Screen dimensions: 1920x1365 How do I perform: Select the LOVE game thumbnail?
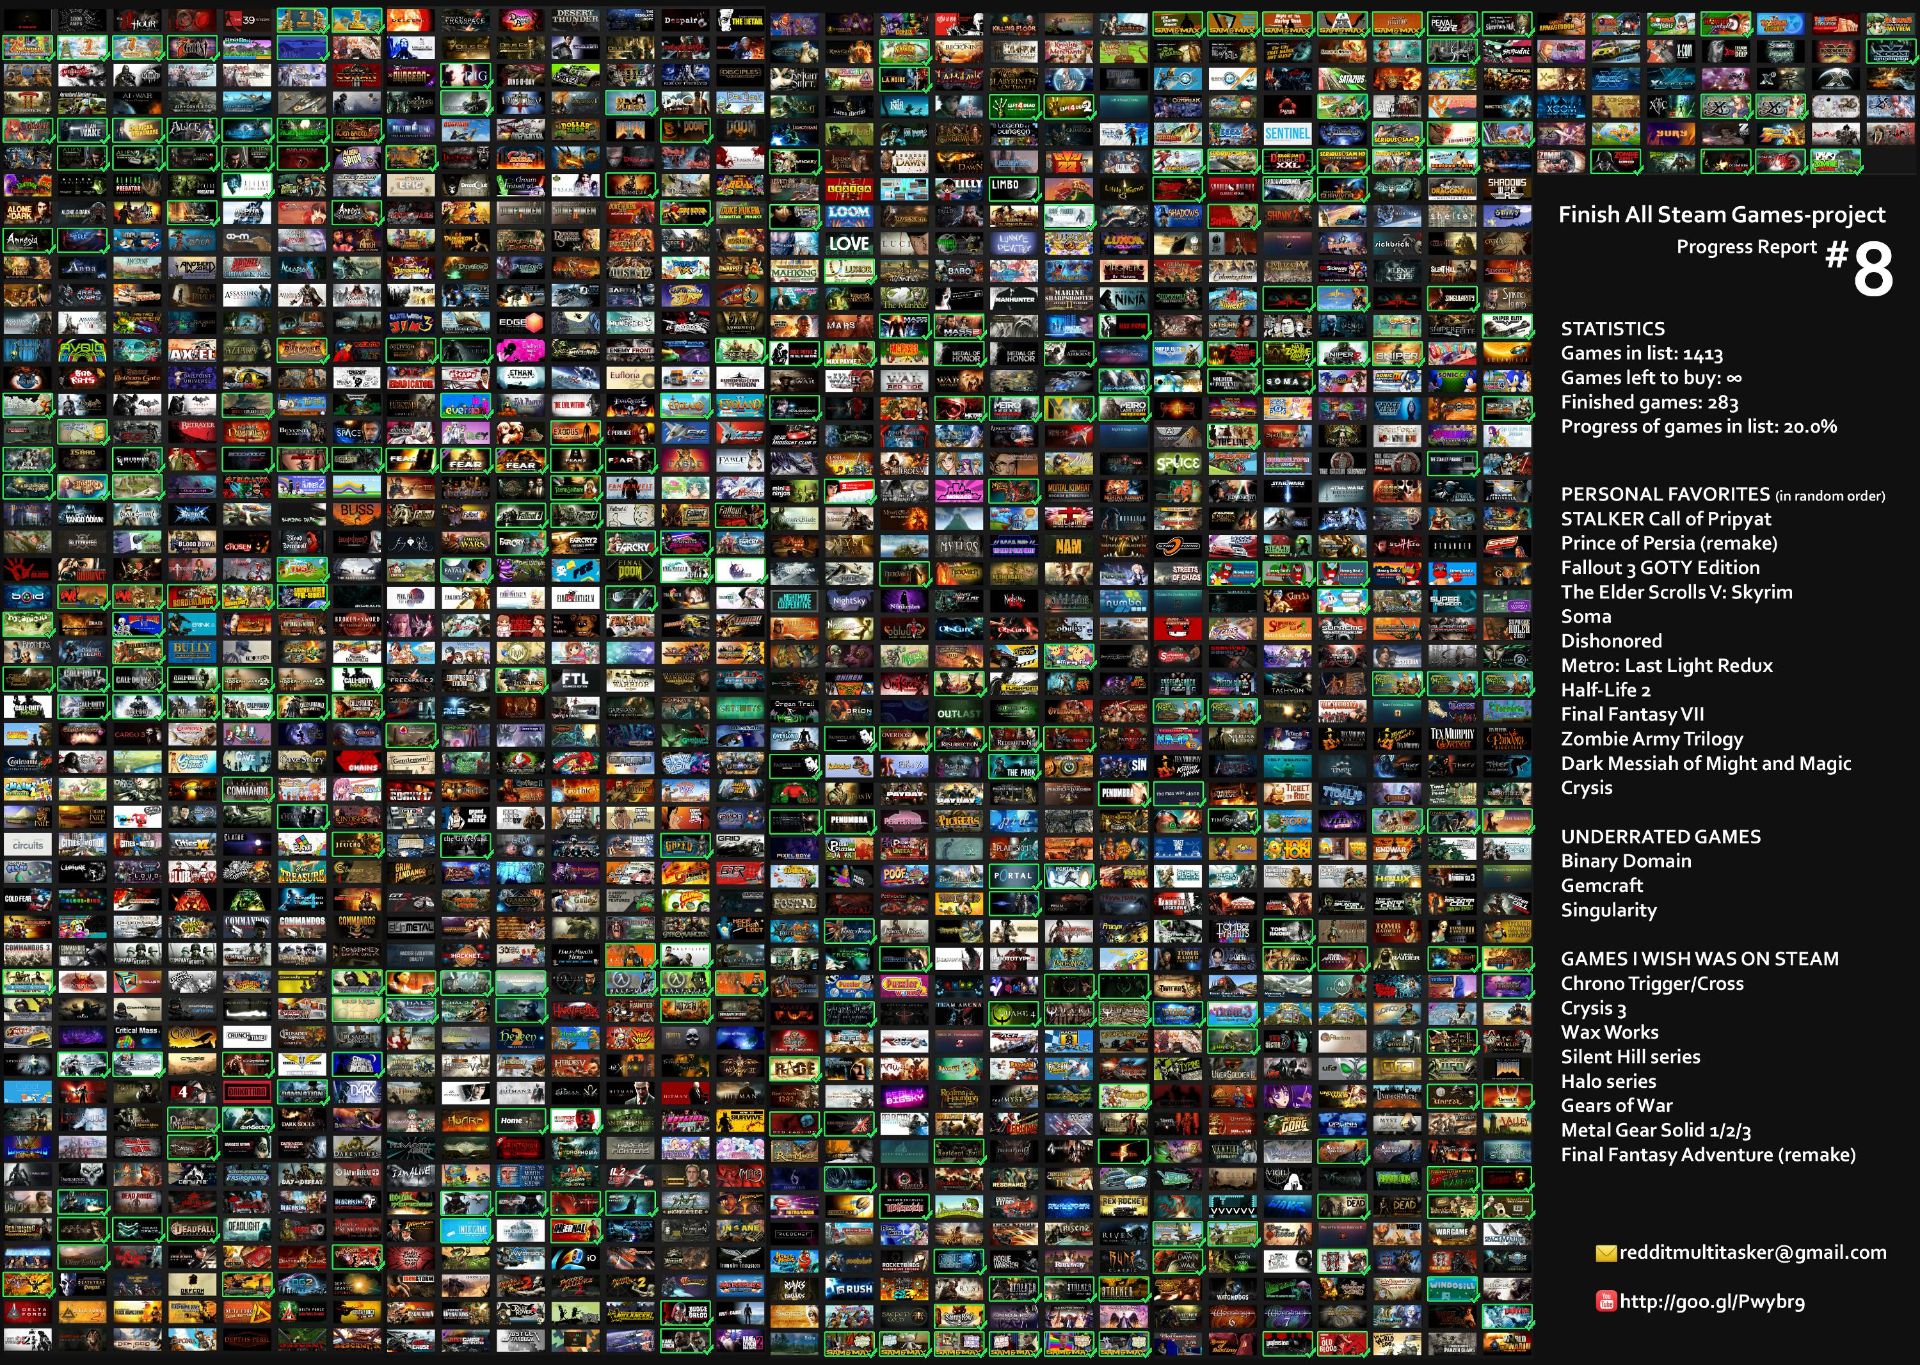pos(849,243)
